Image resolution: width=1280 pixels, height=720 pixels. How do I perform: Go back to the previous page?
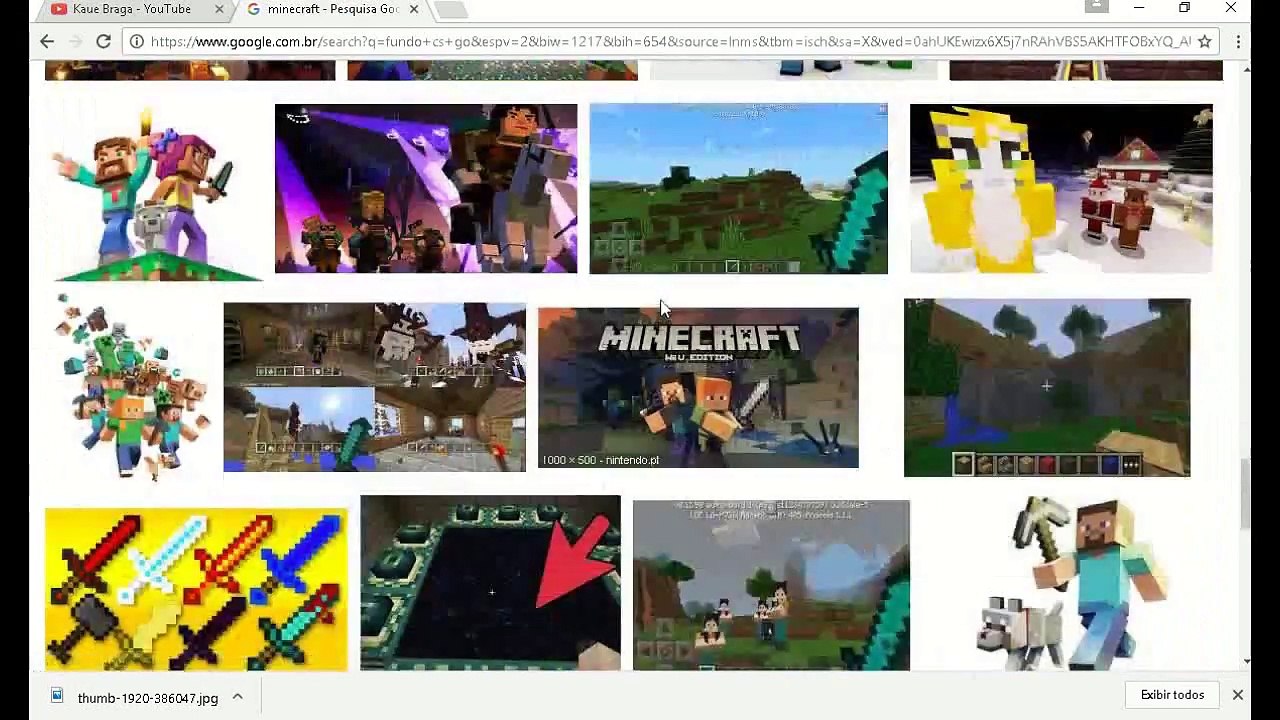[x=47, y=41]
